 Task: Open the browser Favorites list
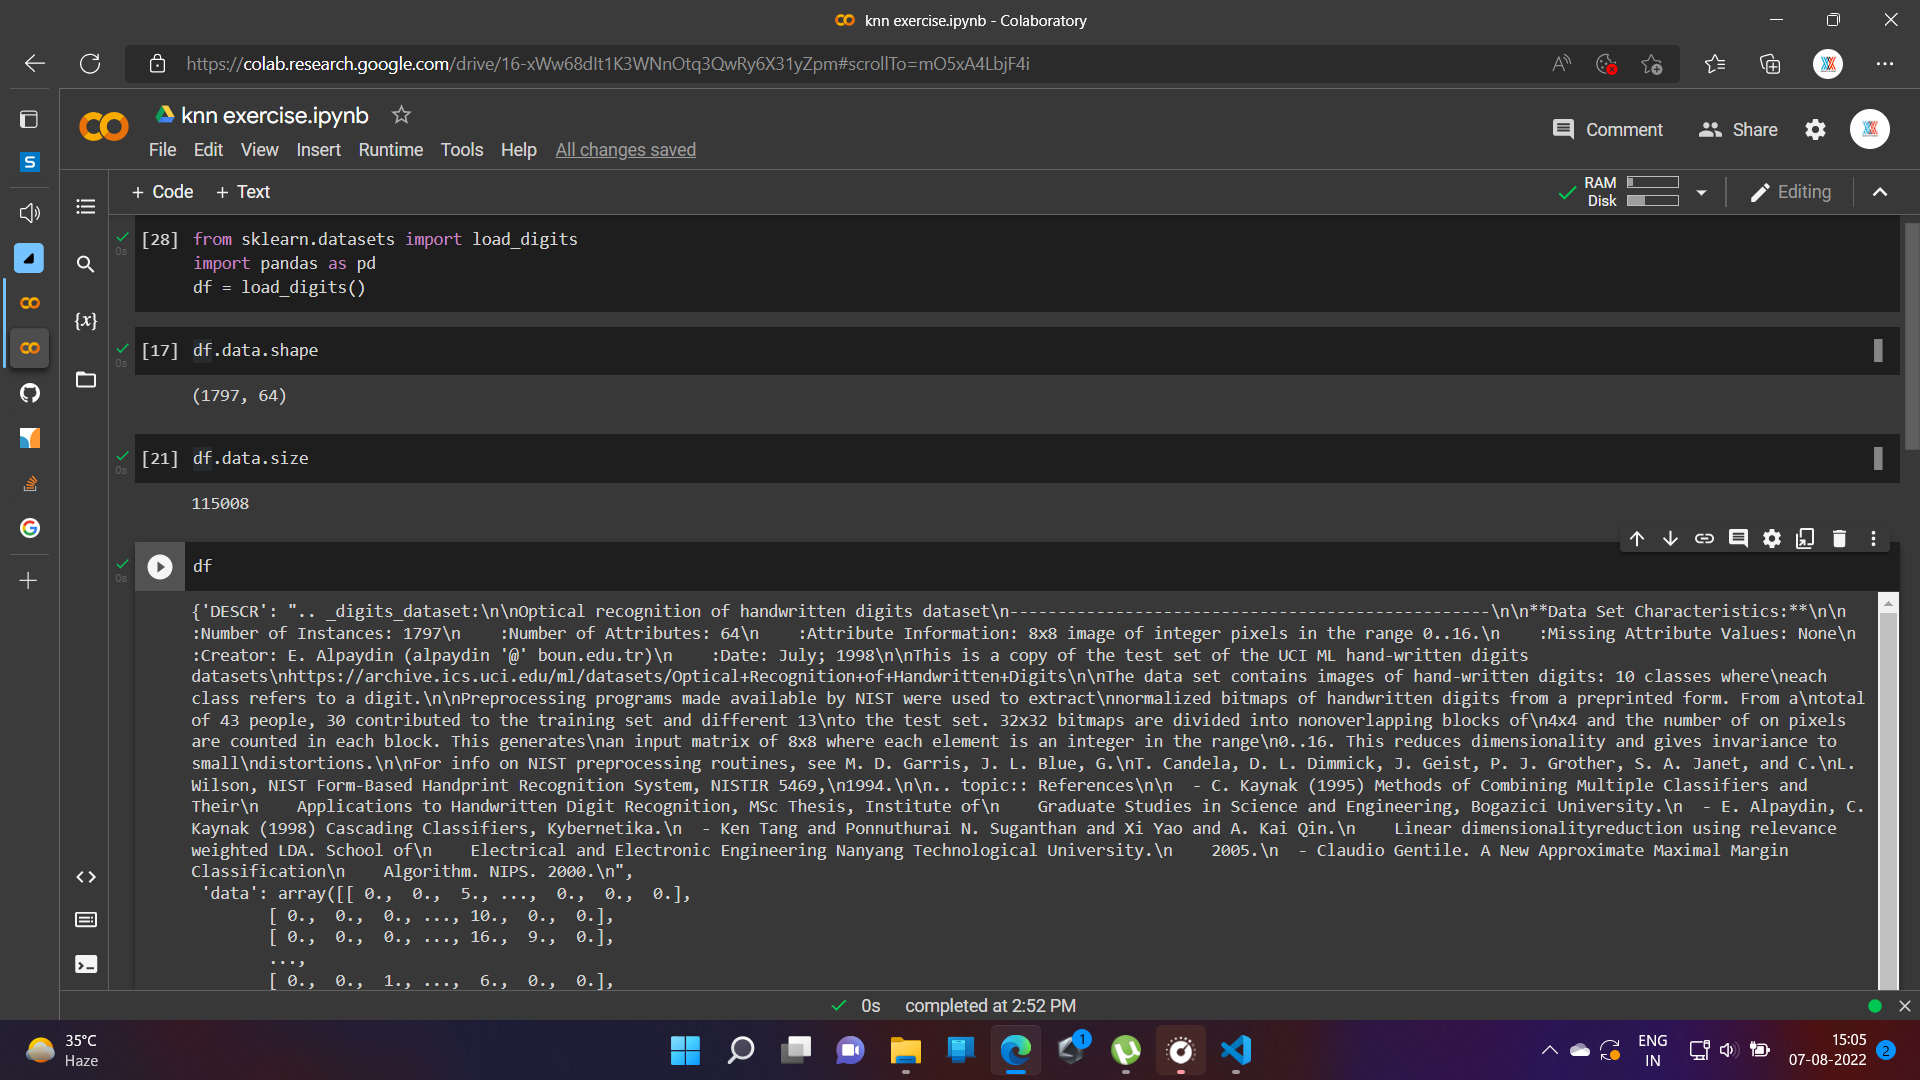[x=1715, y=64]
